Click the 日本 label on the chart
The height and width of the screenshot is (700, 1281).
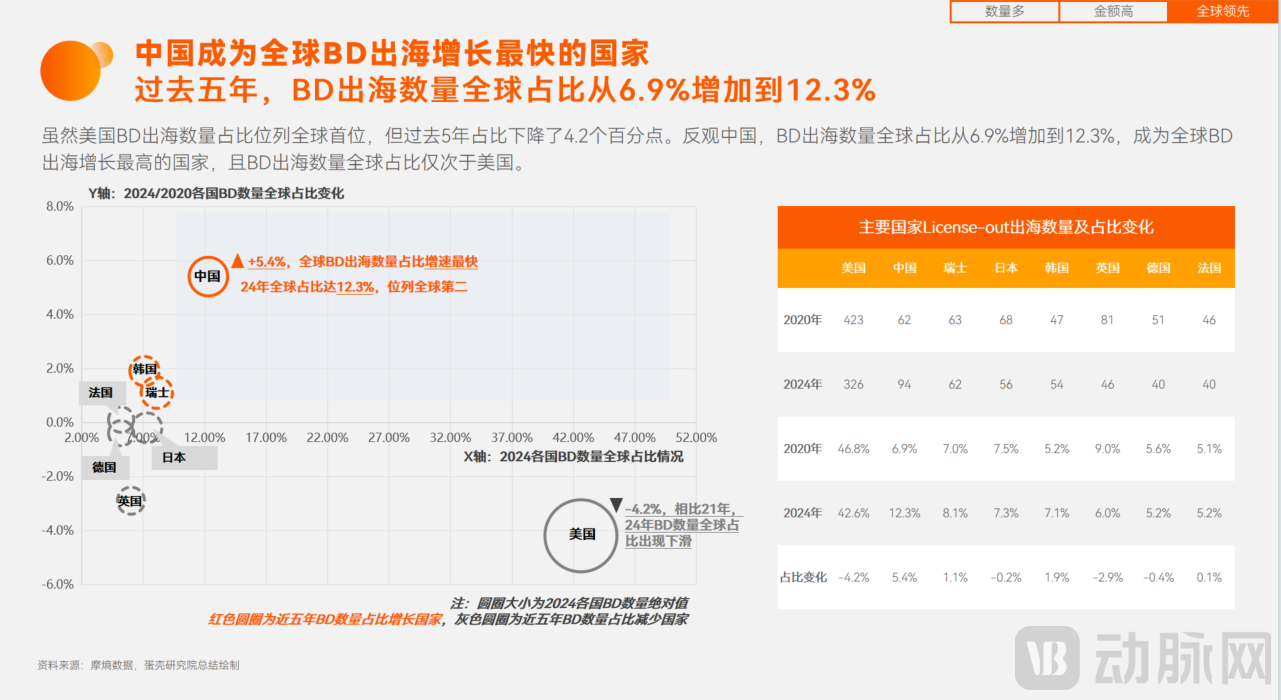point(173,457)
